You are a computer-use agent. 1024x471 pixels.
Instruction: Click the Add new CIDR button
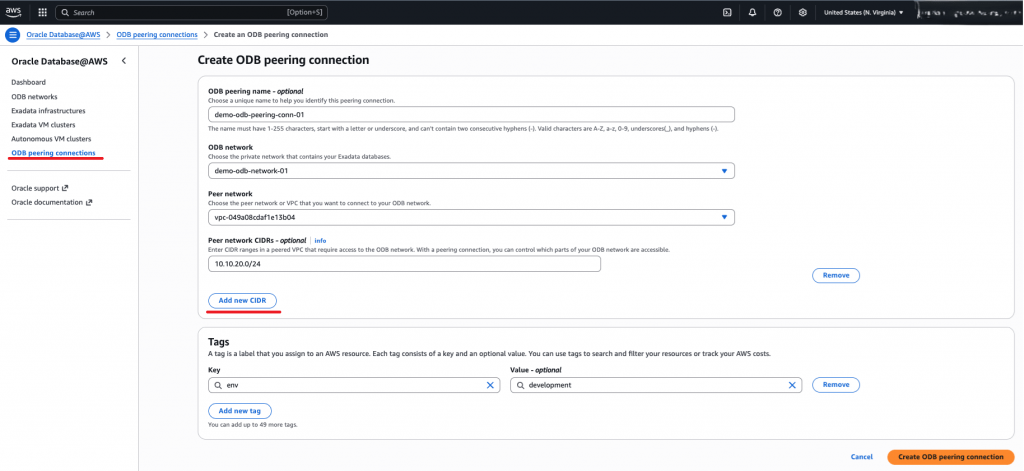tap(242, 301)
